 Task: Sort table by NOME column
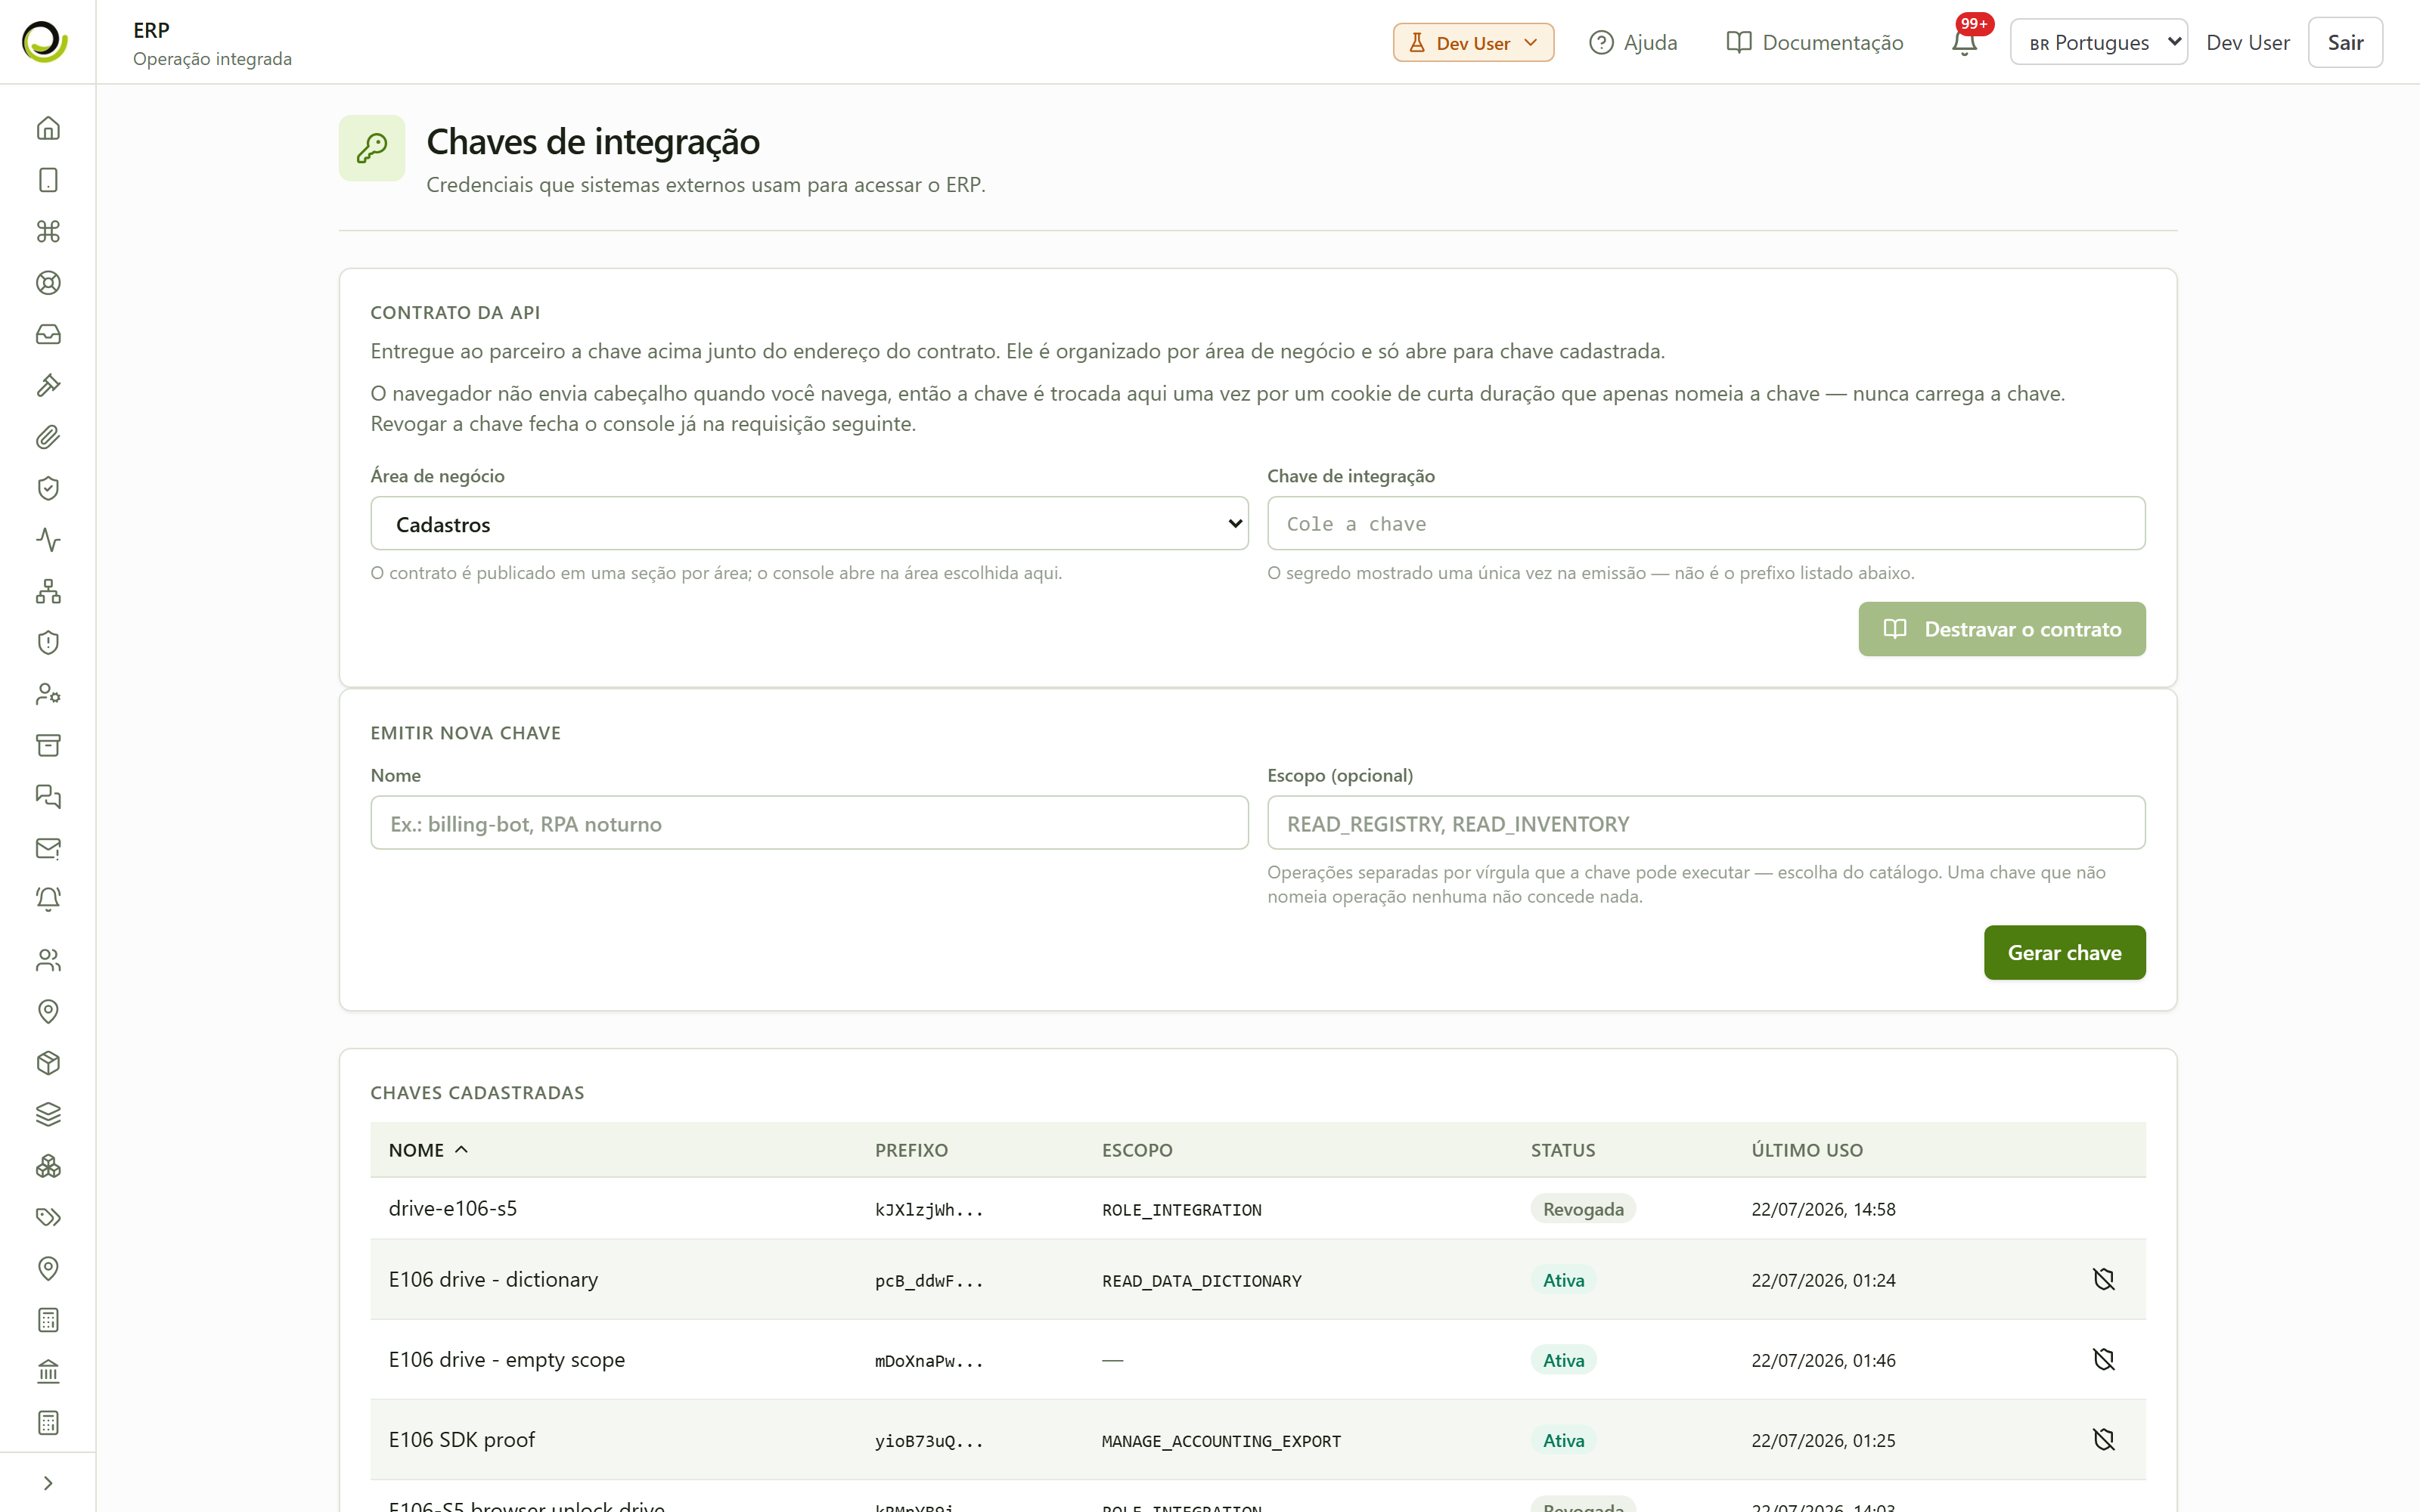[x=428, y=1150]
